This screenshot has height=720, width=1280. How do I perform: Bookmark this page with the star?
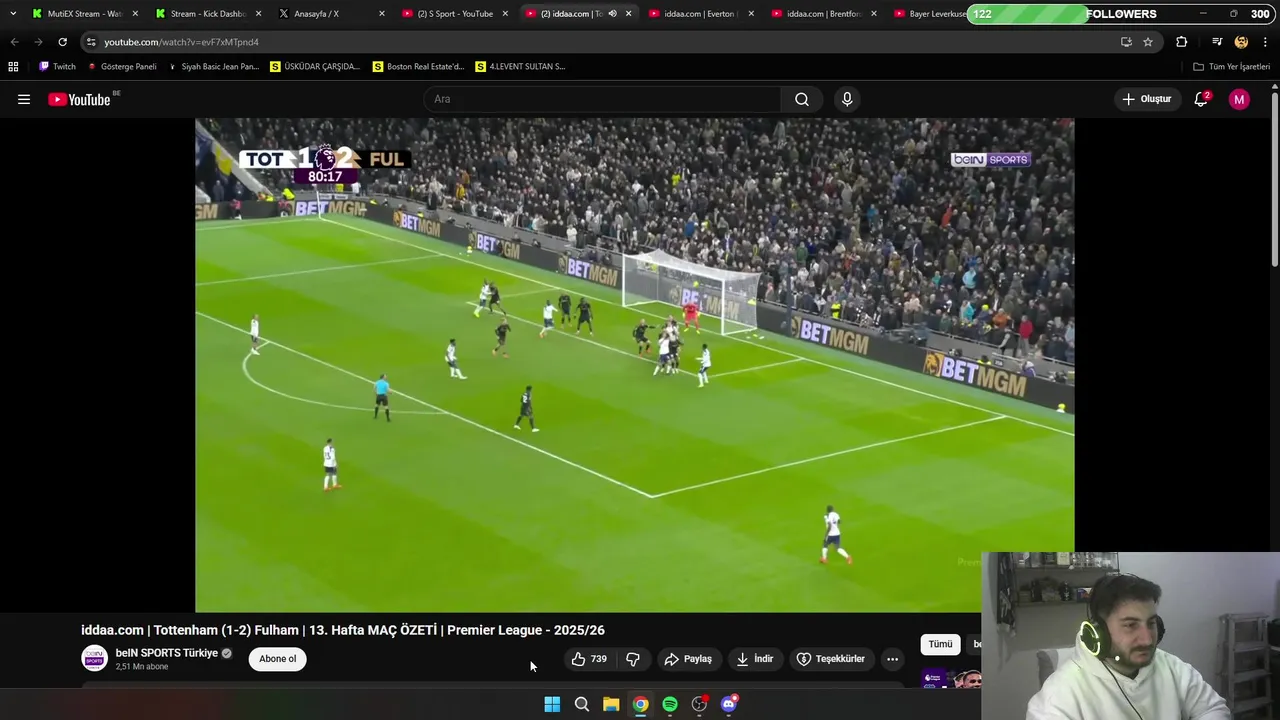point(1148,42)
